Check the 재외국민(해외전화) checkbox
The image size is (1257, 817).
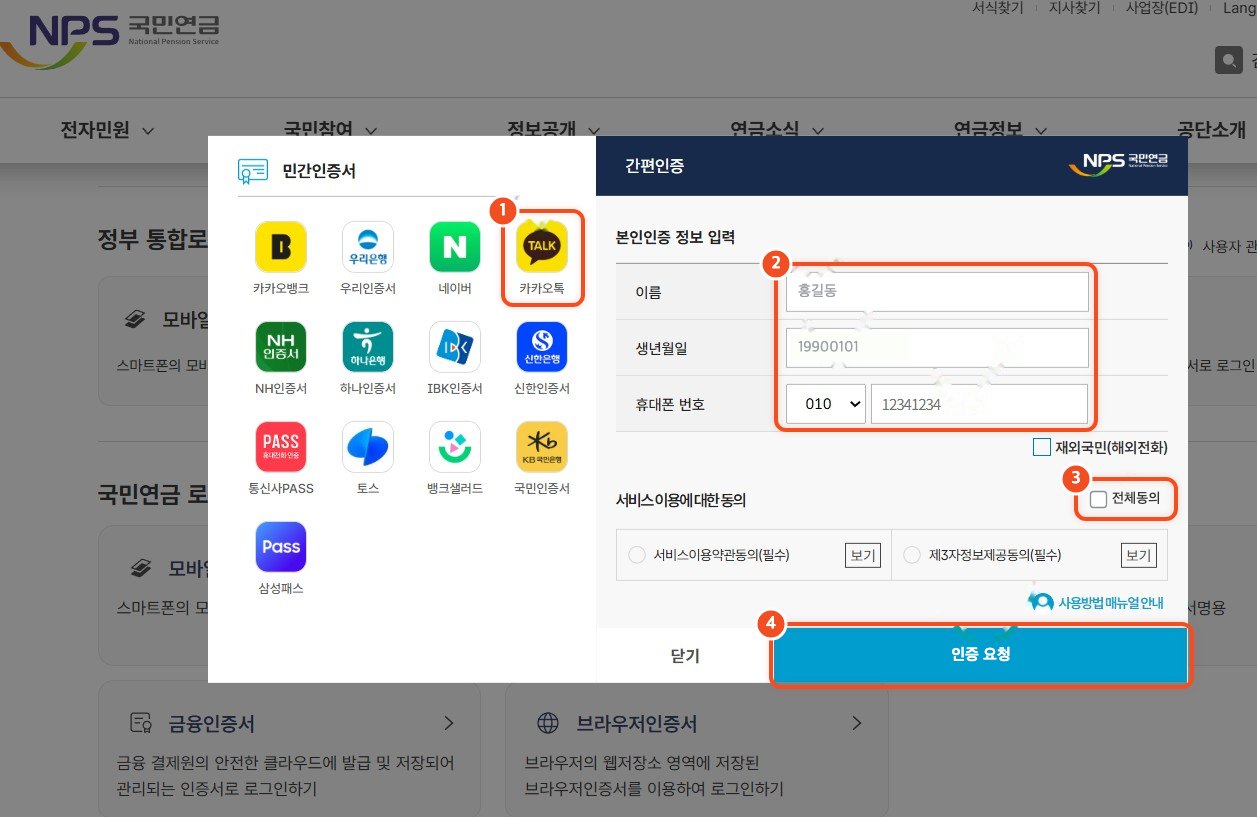(x=1042, y=447)
